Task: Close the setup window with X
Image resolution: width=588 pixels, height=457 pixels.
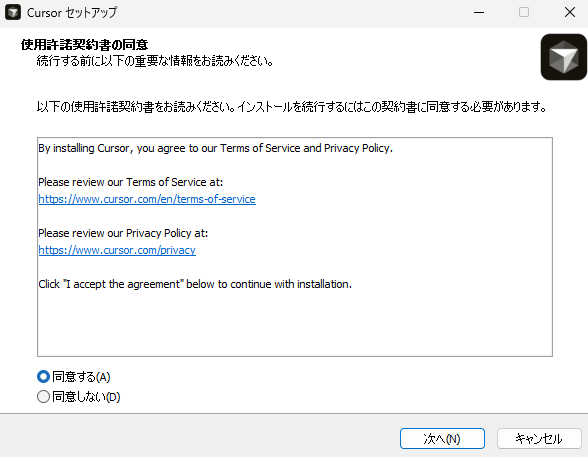Action: (x=570, y=12)
